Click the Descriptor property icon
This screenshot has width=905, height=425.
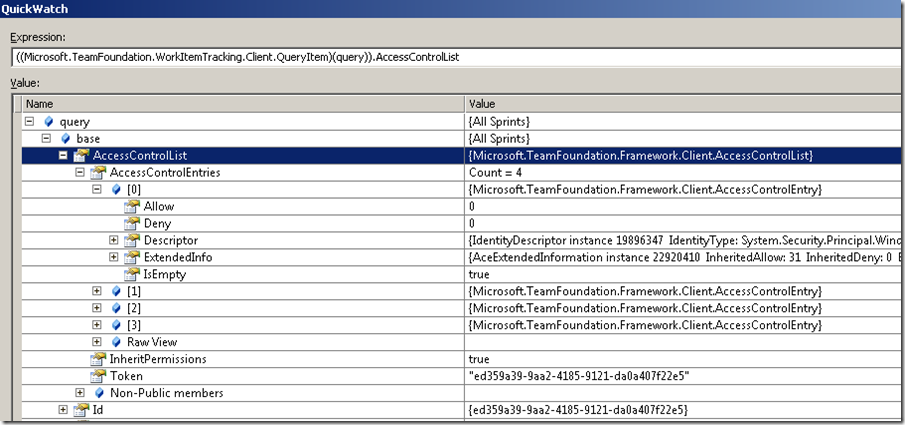[132, 240]
